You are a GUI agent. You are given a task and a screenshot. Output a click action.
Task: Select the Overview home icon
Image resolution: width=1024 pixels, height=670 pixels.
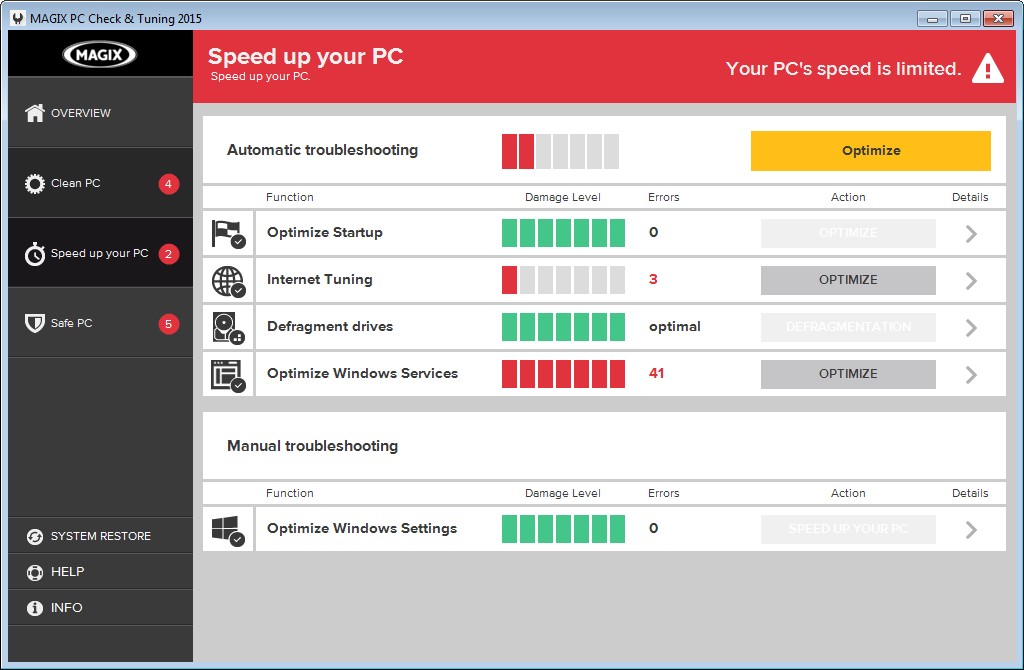click(34, 113)
